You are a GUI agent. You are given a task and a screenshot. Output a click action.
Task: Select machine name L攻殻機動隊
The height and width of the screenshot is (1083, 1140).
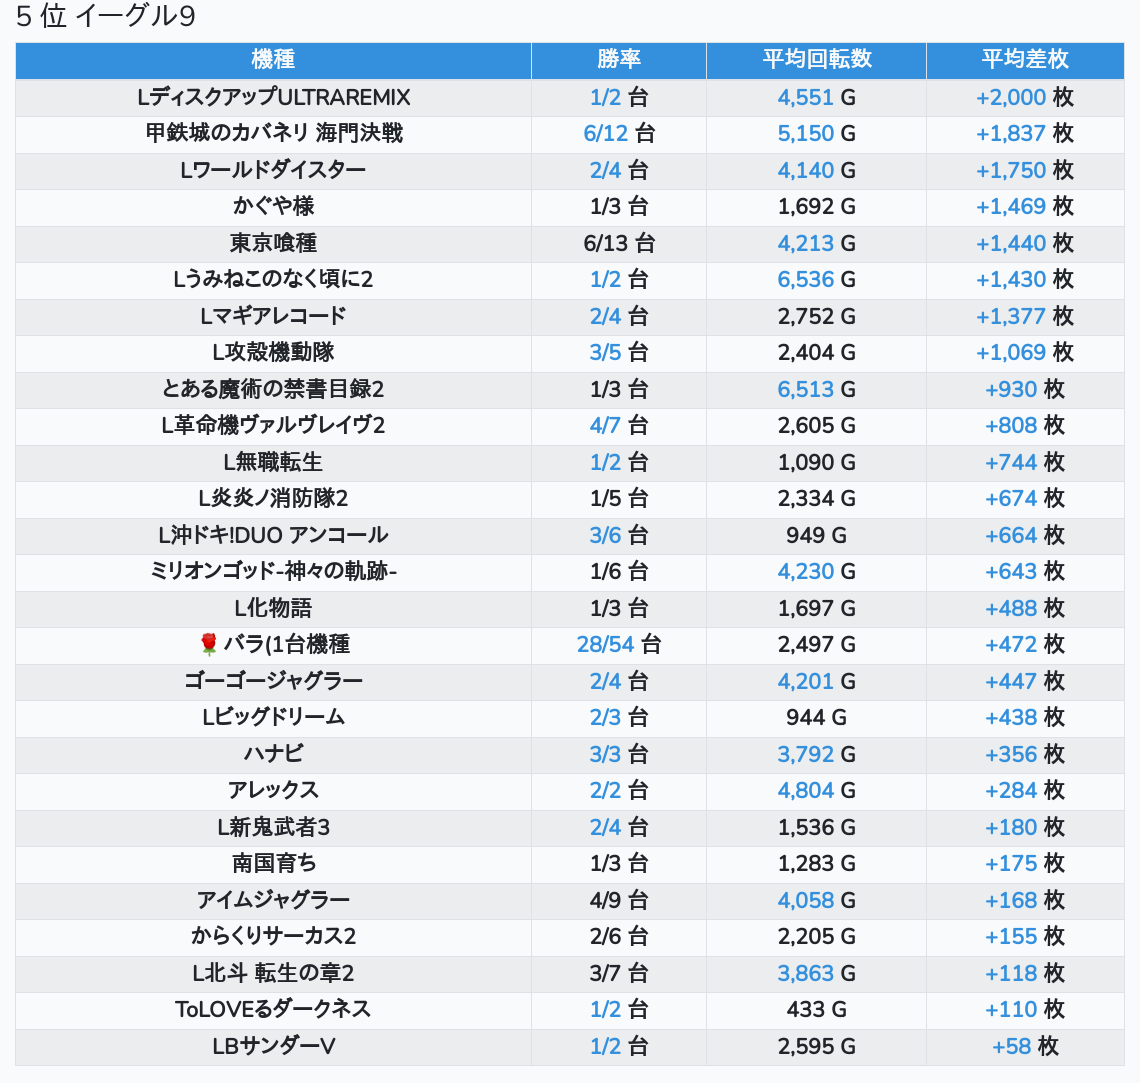point(273,353)
